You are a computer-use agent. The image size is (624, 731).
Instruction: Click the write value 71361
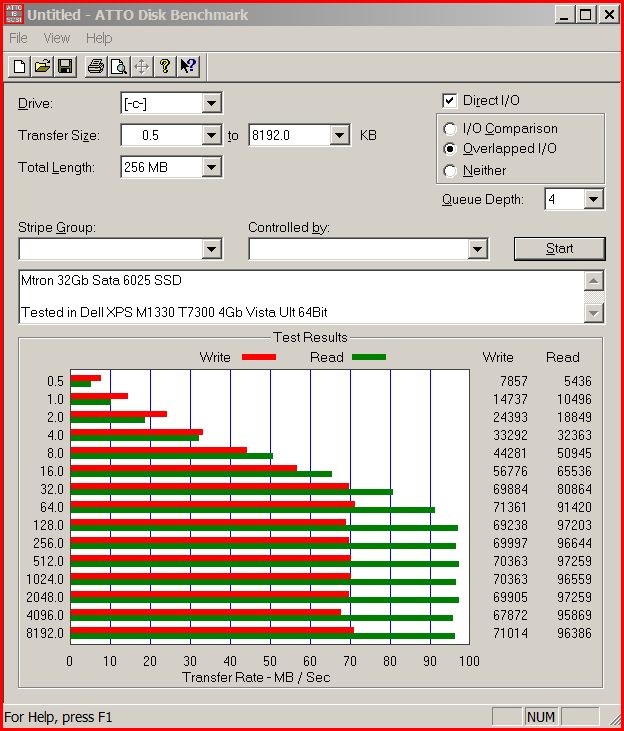coord(510,507)
